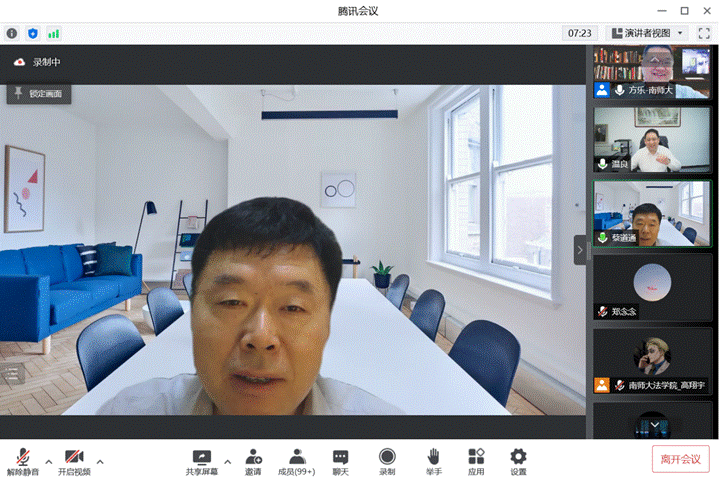Open the Invite (邀请) icon

pyautogui.click(x=253, y=461)
